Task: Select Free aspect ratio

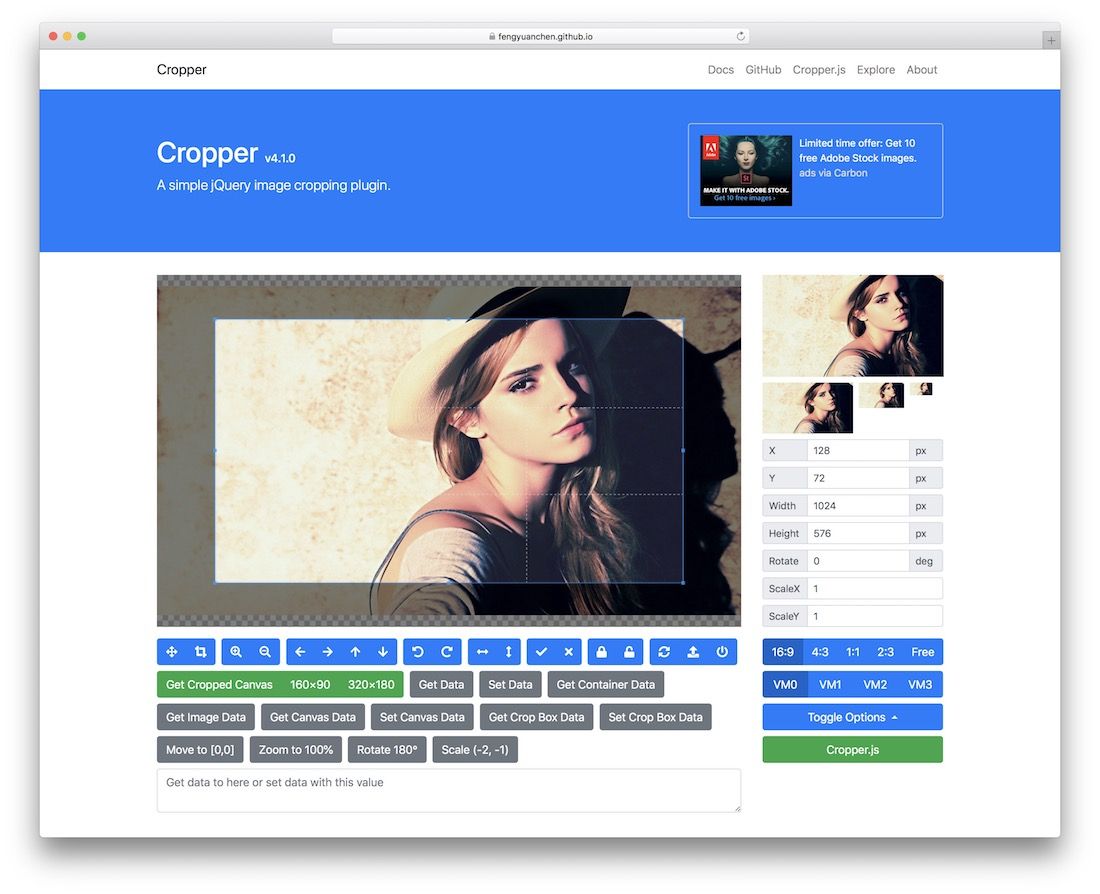Action: [x=923, y=652]
